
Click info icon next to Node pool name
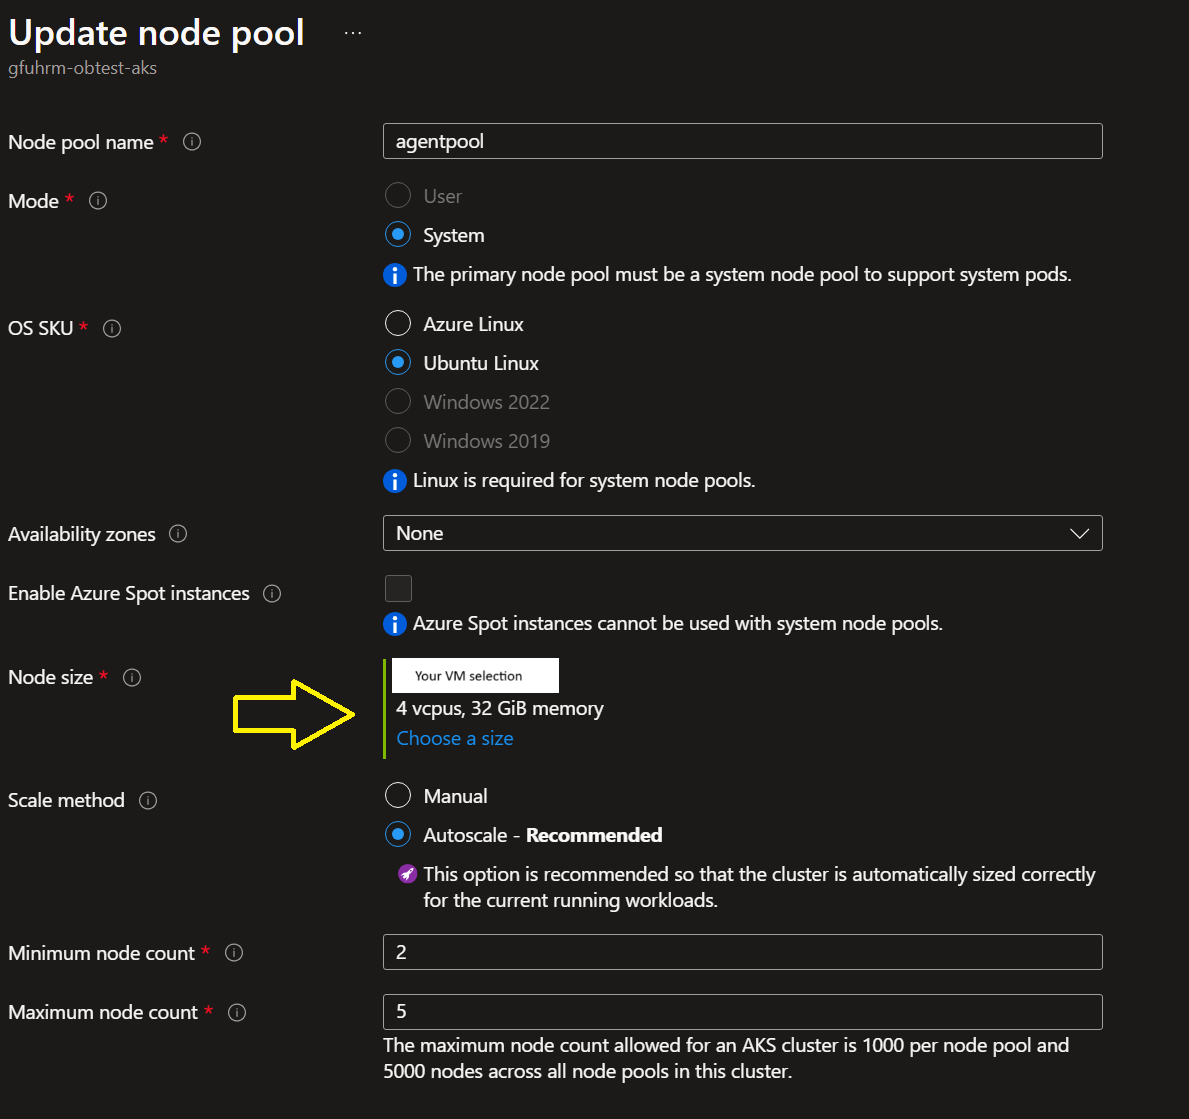(192, 142)
